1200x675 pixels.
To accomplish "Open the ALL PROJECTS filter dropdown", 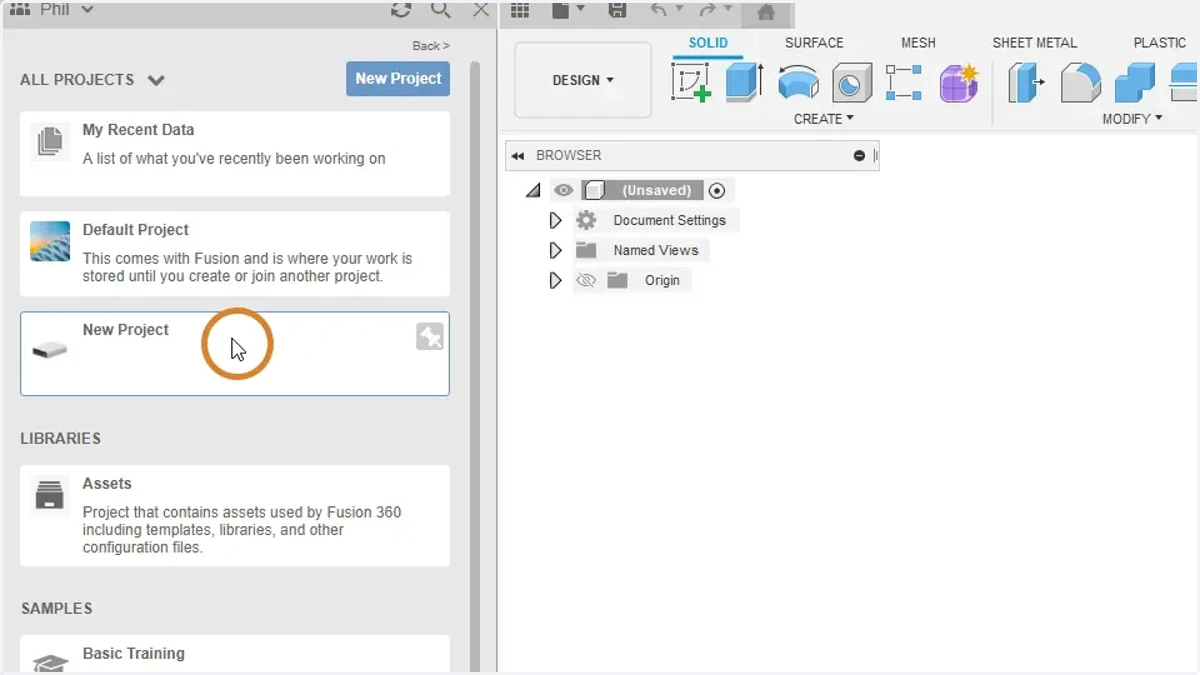I will click(x=92, y=80).
